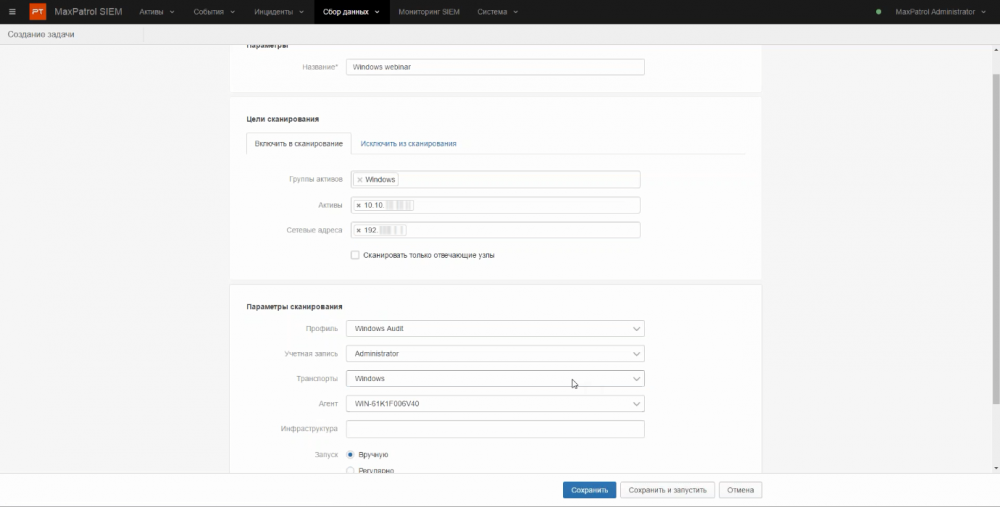The height and width of the screenshot is (507, 1000).
Task: Click the MaxPatrol SIEM title
Action: (88, 11)
